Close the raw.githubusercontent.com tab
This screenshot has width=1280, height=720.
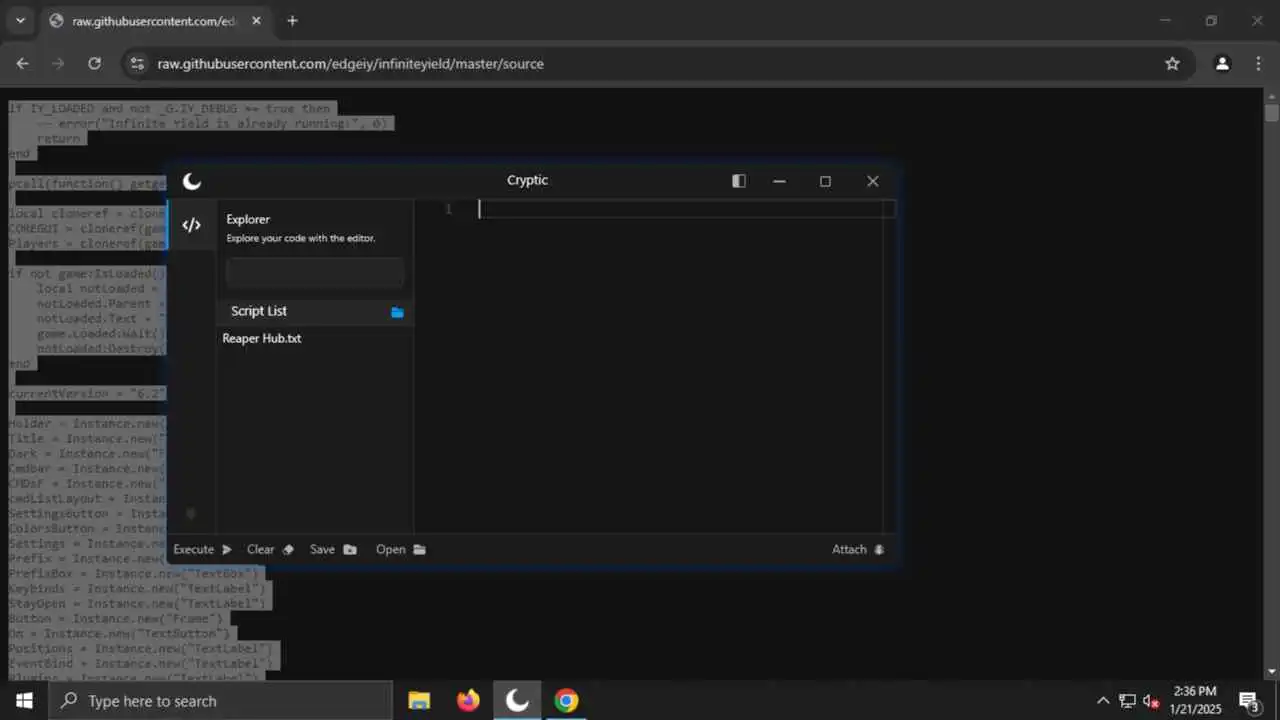point(255,21)
